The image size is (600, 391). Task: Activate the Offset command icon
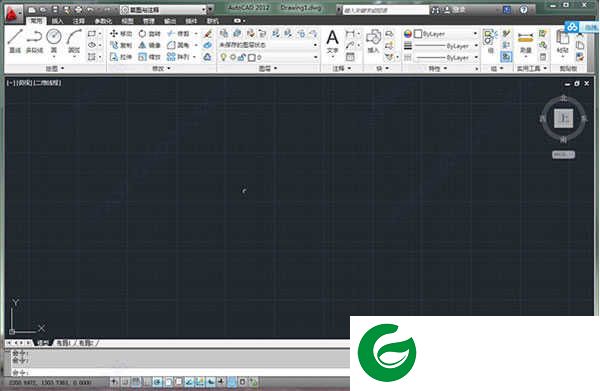click(207, 57)
